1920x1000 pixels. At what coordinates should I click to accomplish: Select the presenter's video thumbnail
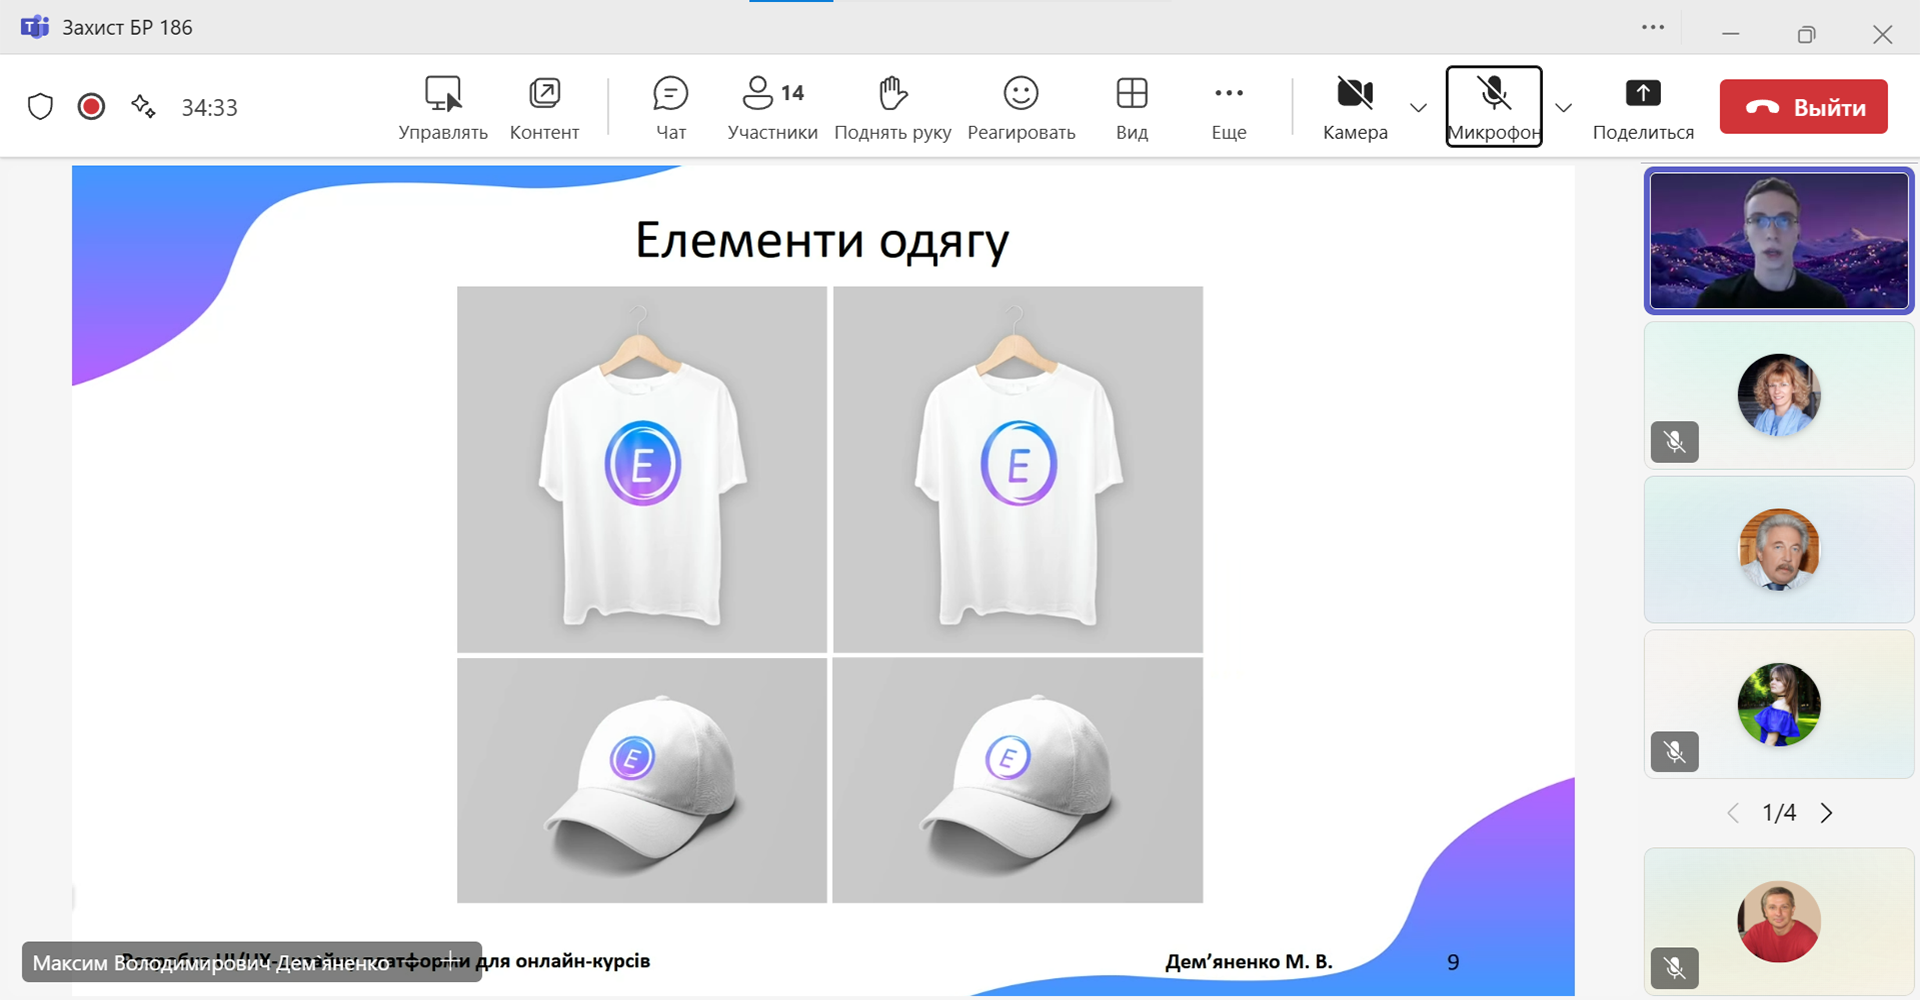click(1779, 241)
